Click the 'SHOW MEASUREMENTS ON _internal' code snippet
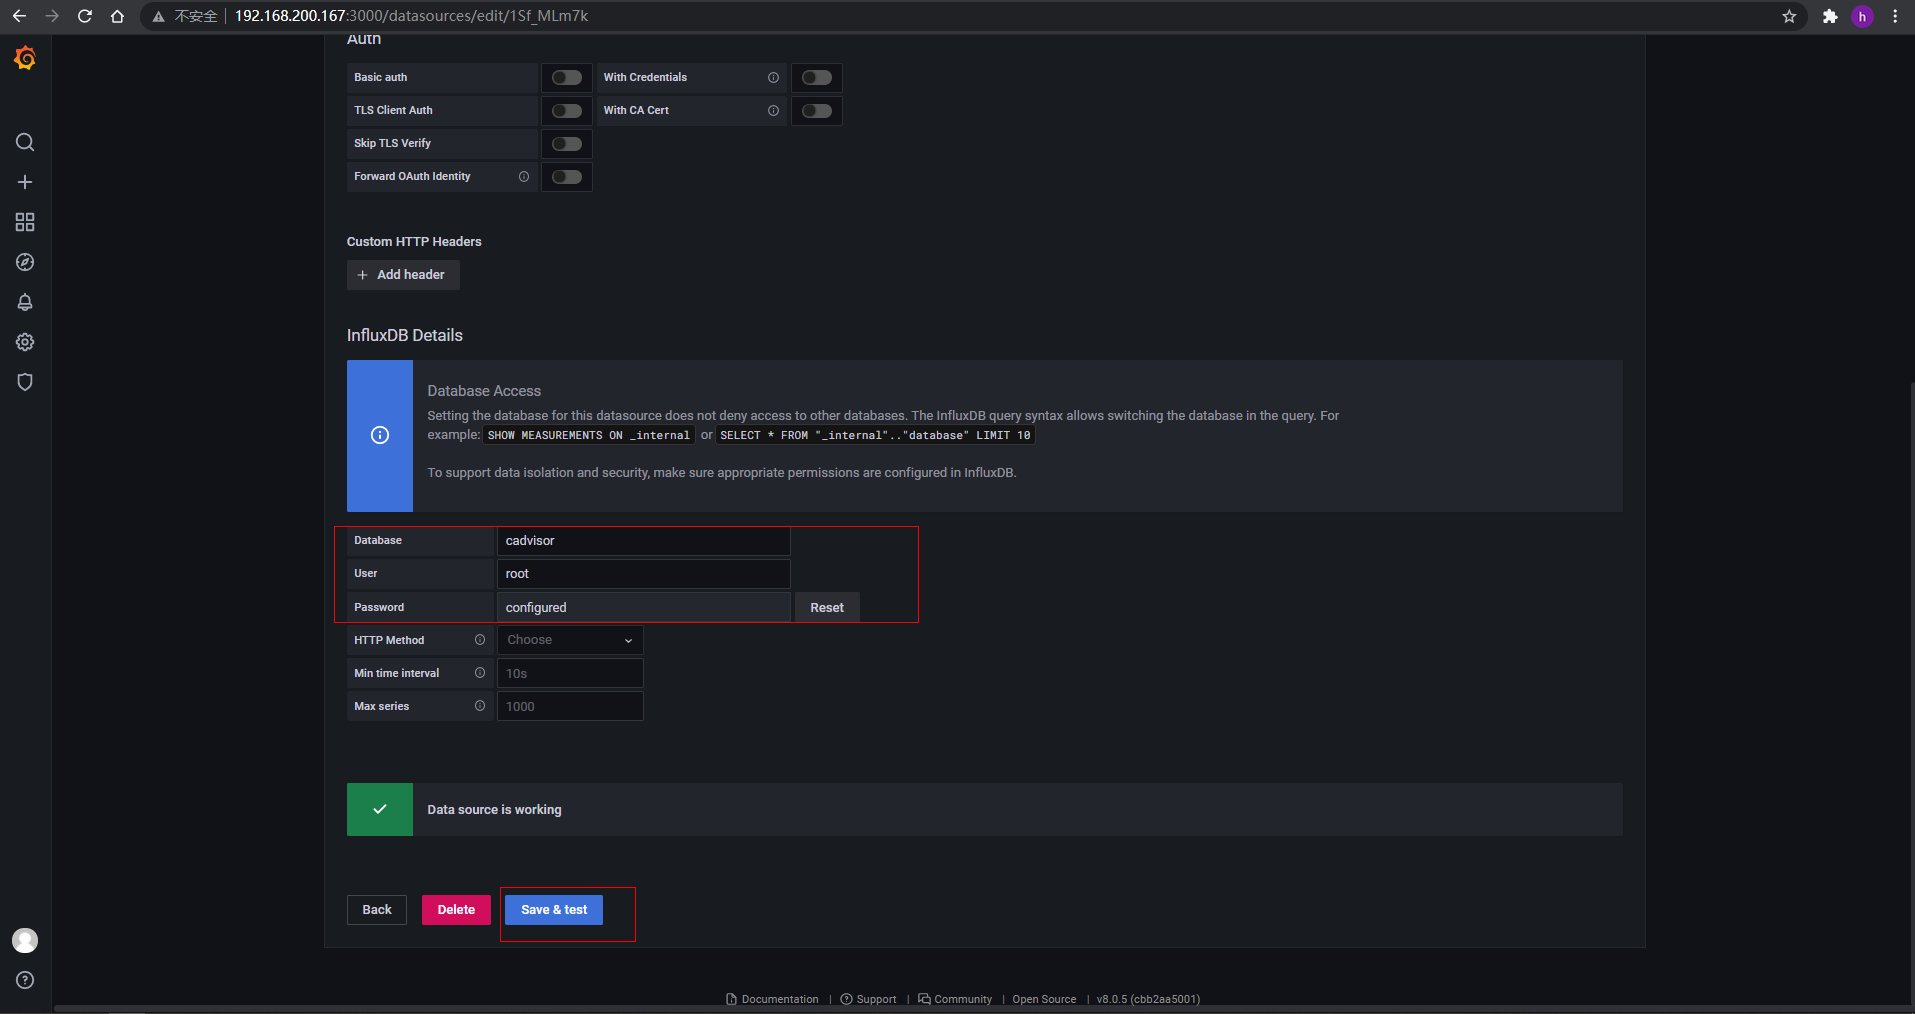Image resolution: width=1915 pixels, height=1014 pixels. point(589,435)
